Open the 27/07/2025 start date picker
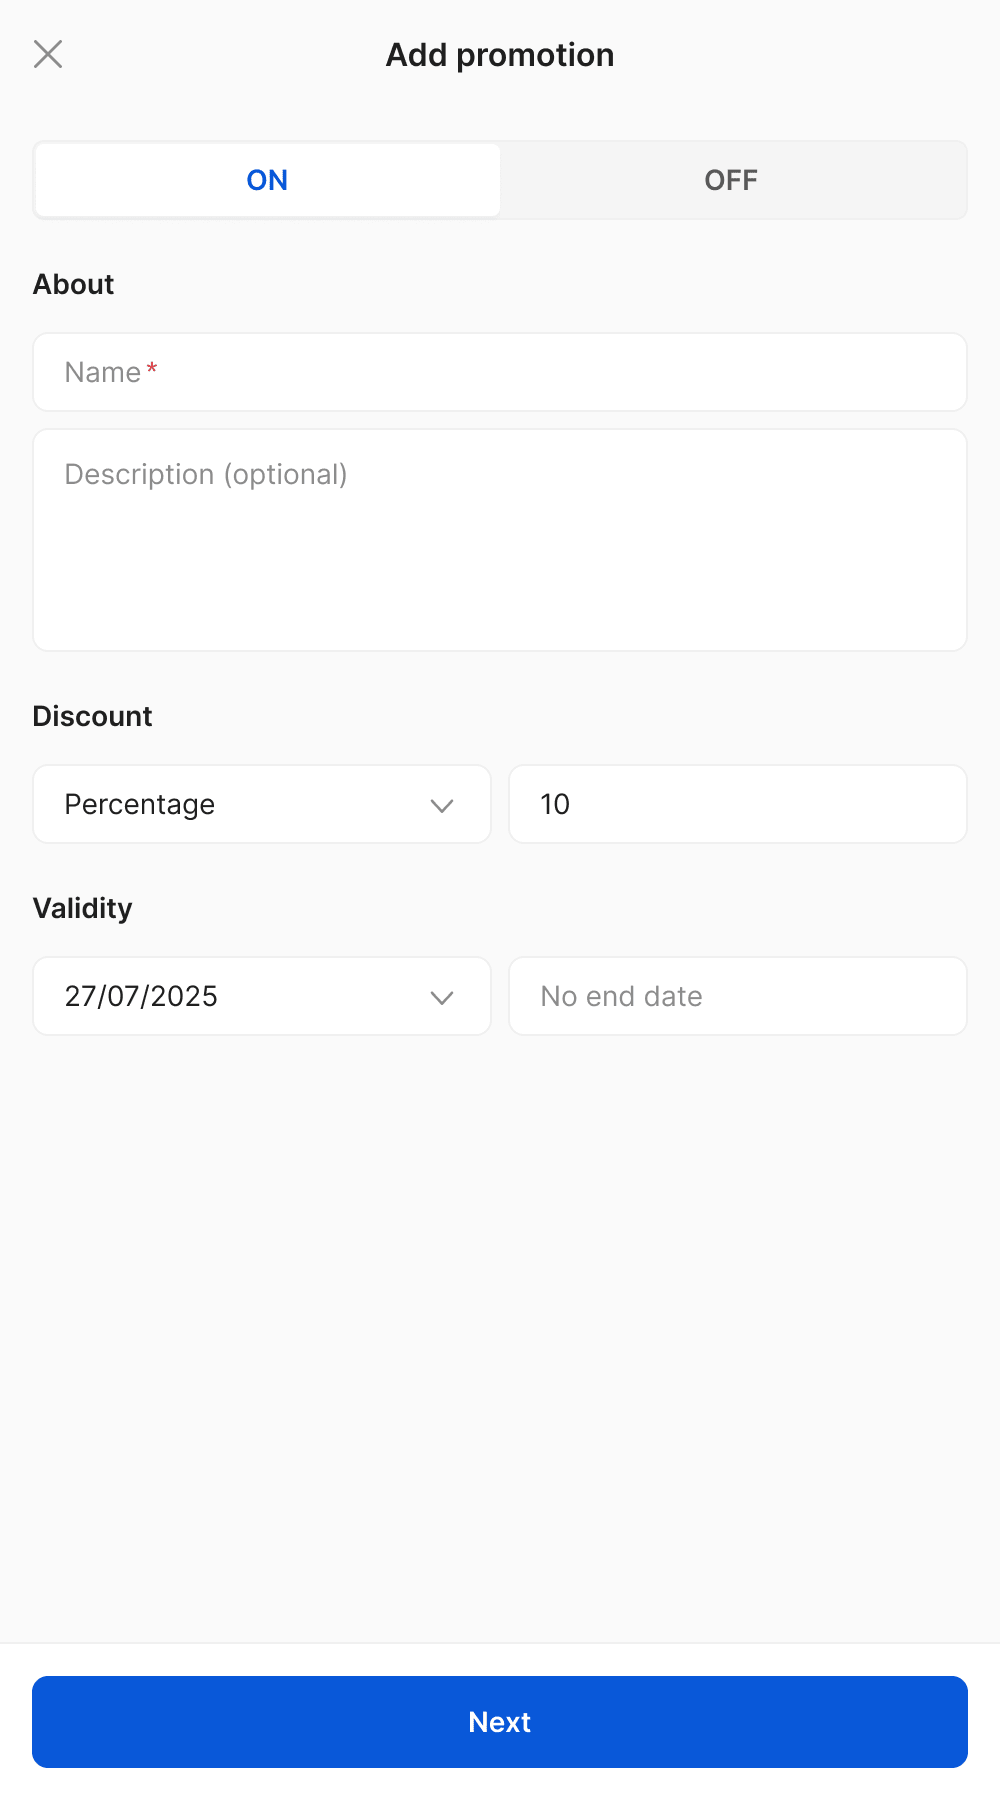Image resolution: width=1000 pixels, height=1800 pixels. tap(240, 996)
